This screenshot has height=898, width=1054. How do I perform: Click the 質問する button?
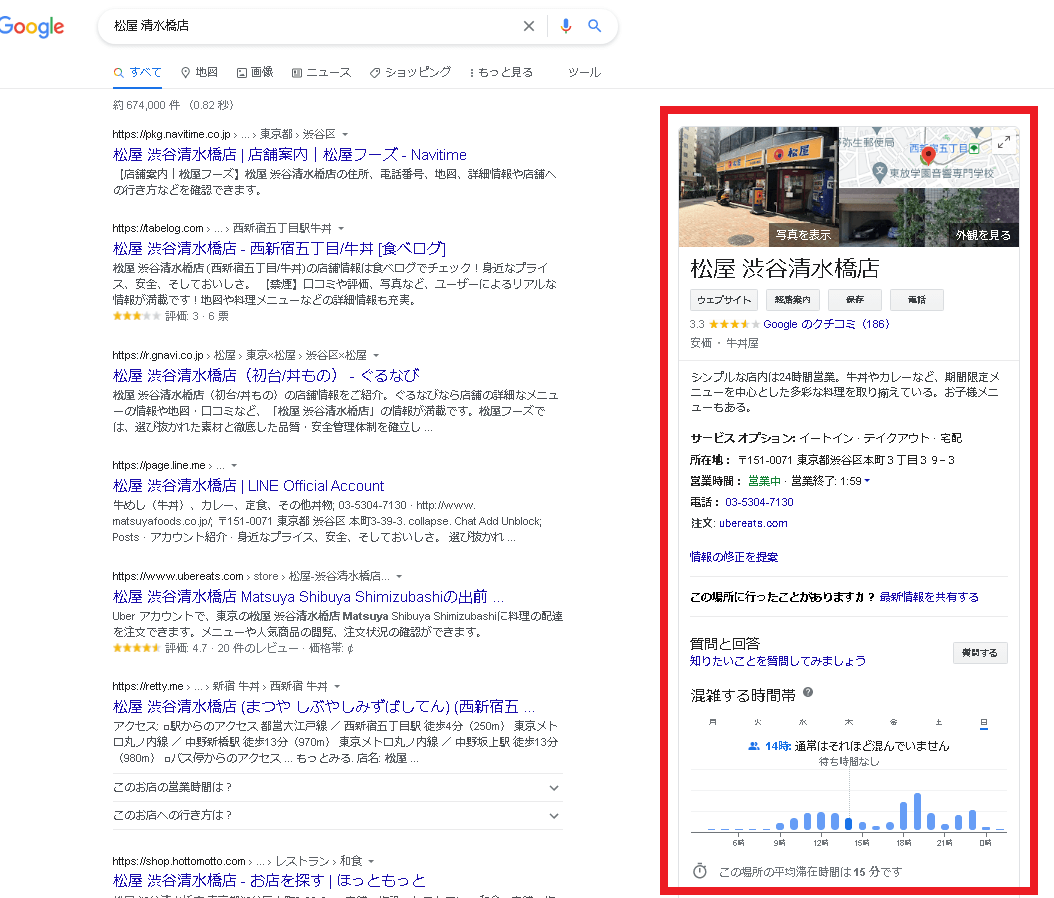tap(980, 653)
